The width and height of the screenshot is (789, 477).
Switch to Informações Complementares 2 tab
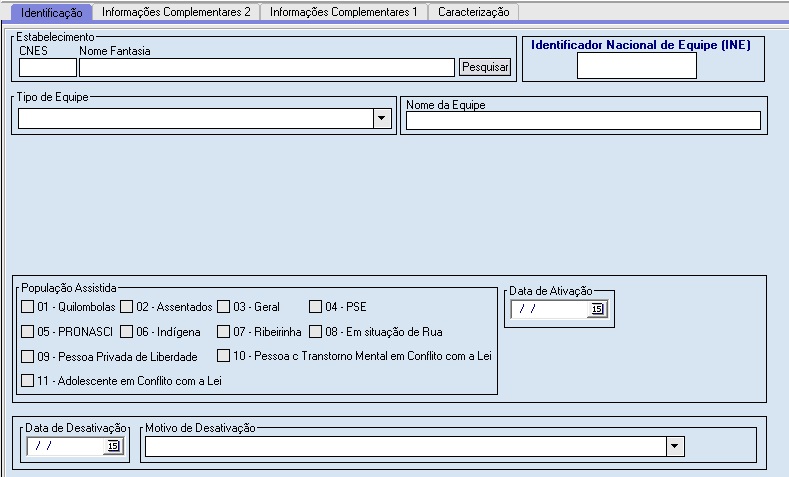pos(176,12)
